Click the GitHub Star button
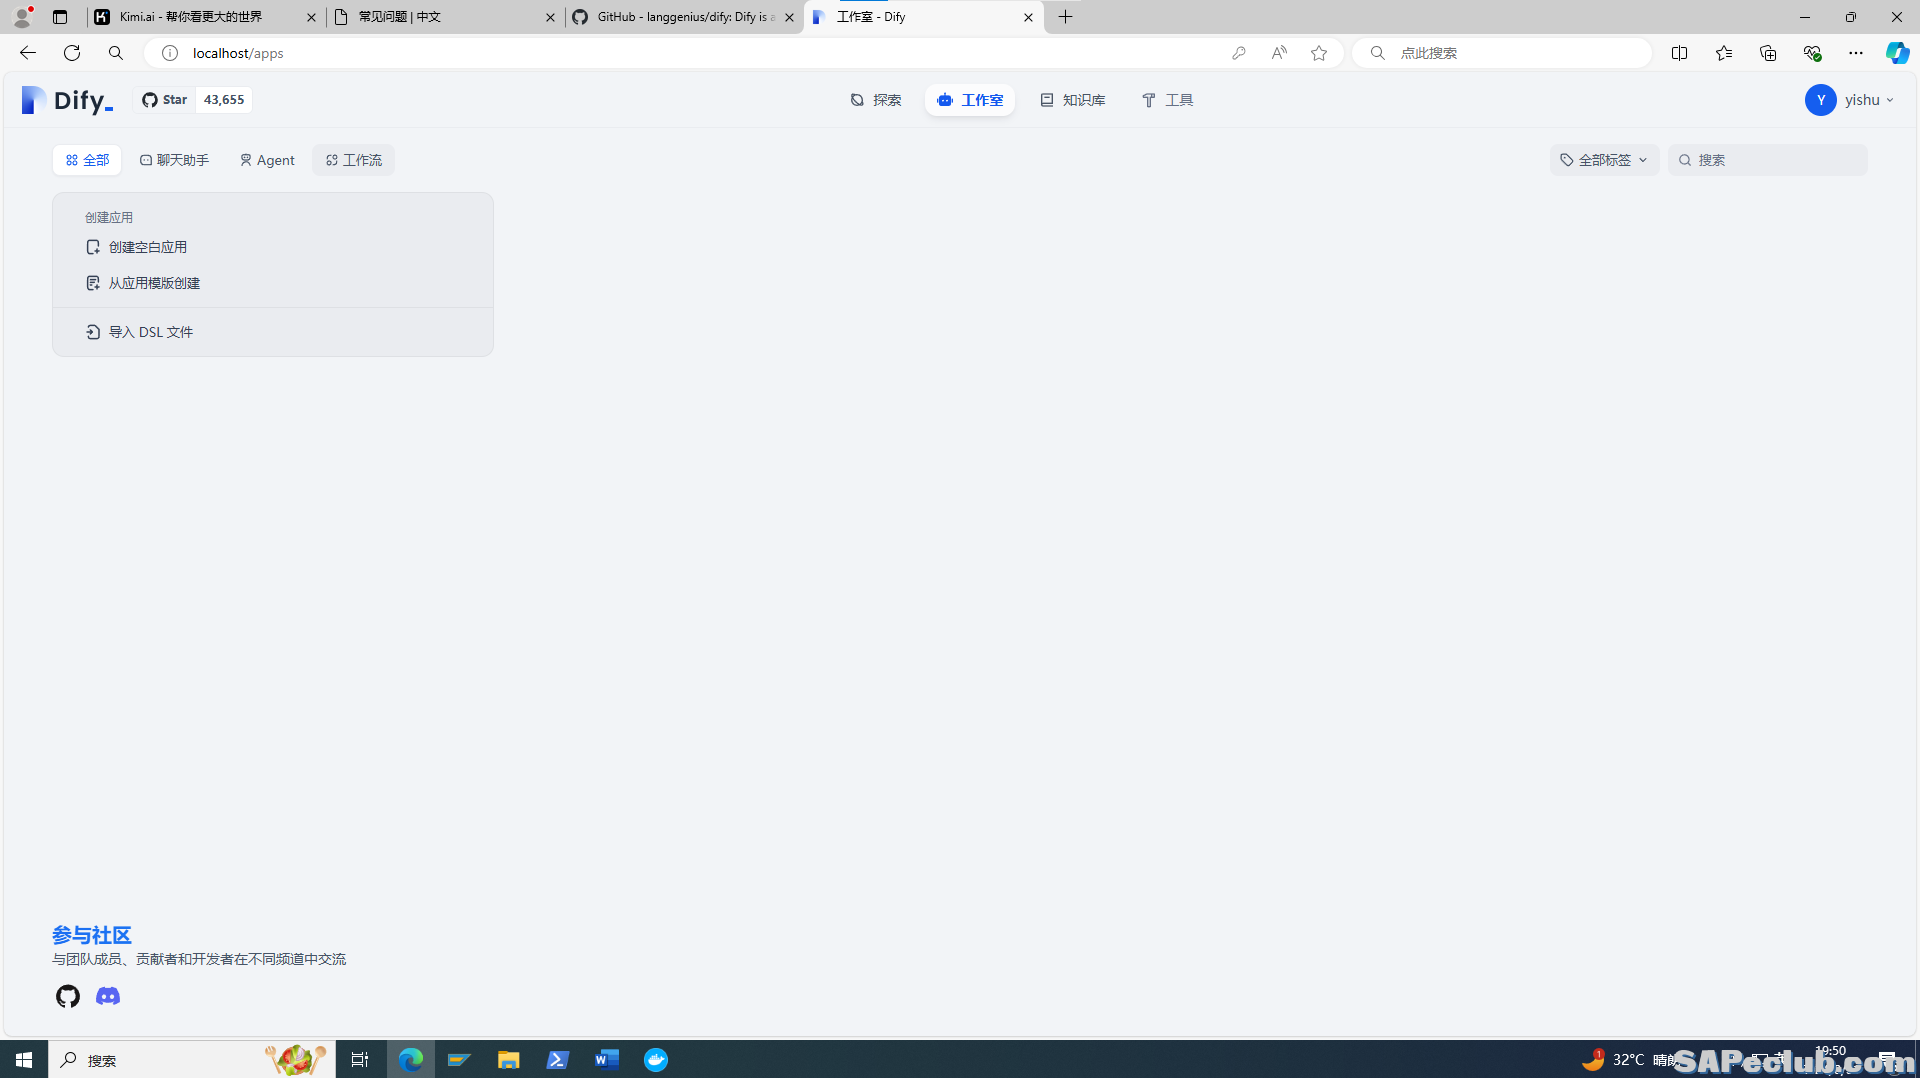This screenshot has height=1078, width=1920. pyautogui.click(x=166, y=100)
